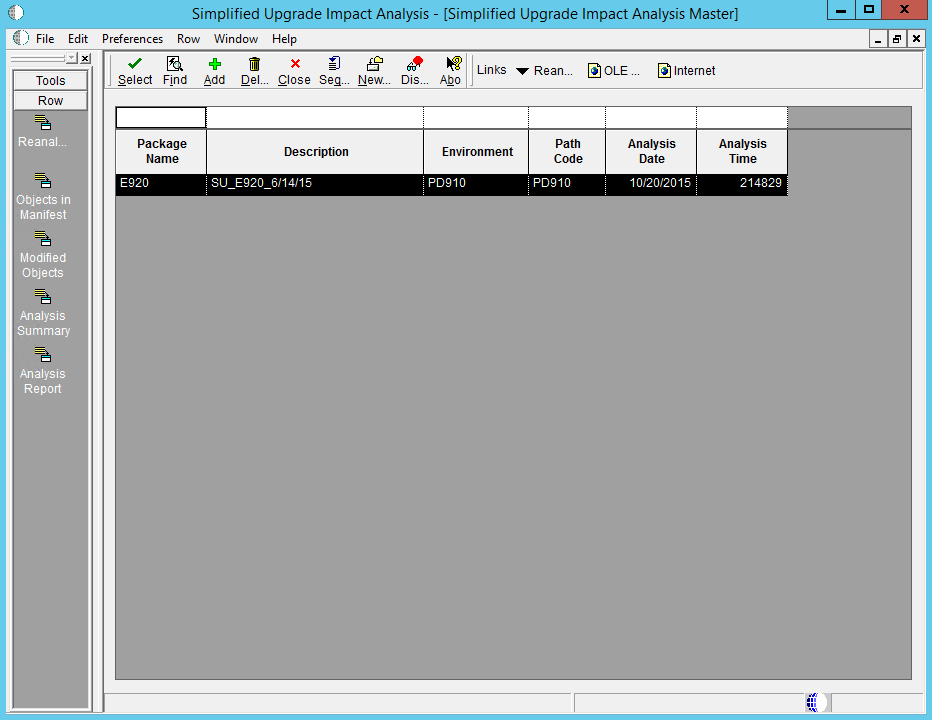Click the SU_E920_6/14/15 description cell
Image resolution: width=932 pixels, height=720 pixels.
click(x=315, y=184)
